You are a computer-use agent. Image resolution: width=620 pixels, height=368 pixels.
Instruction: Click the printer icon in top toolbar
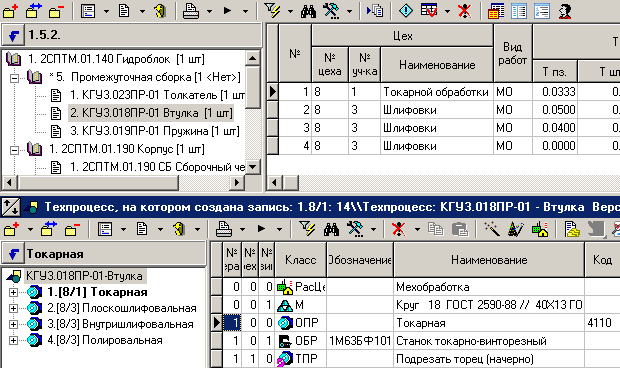191,11
